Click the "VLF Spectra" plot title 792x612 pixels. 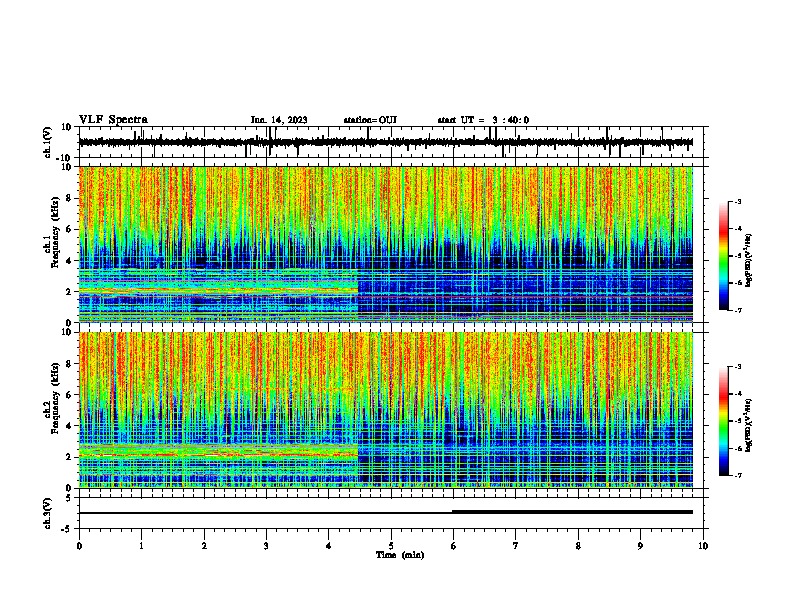(x=113, y=120)
